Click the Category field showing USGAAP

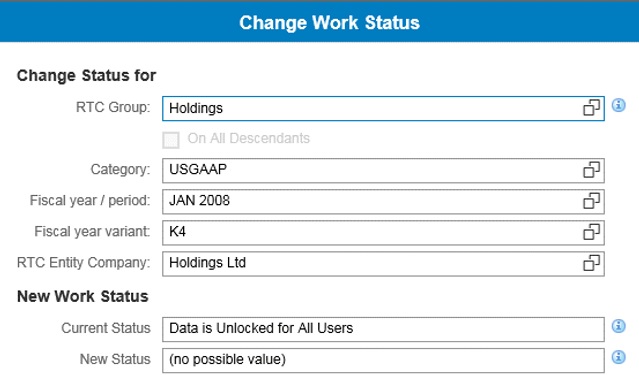[x=383, y=170]
